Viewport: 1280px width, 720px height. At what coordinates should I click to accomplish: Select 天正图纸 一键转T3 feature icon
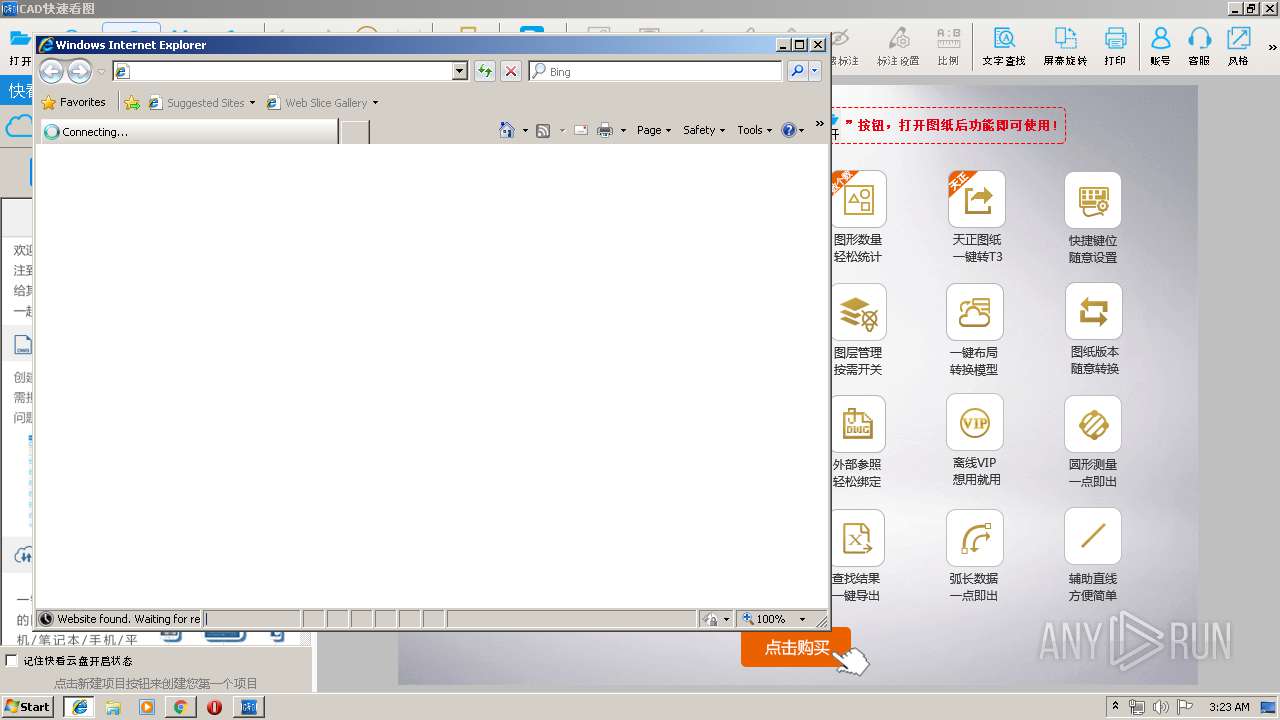977,199
